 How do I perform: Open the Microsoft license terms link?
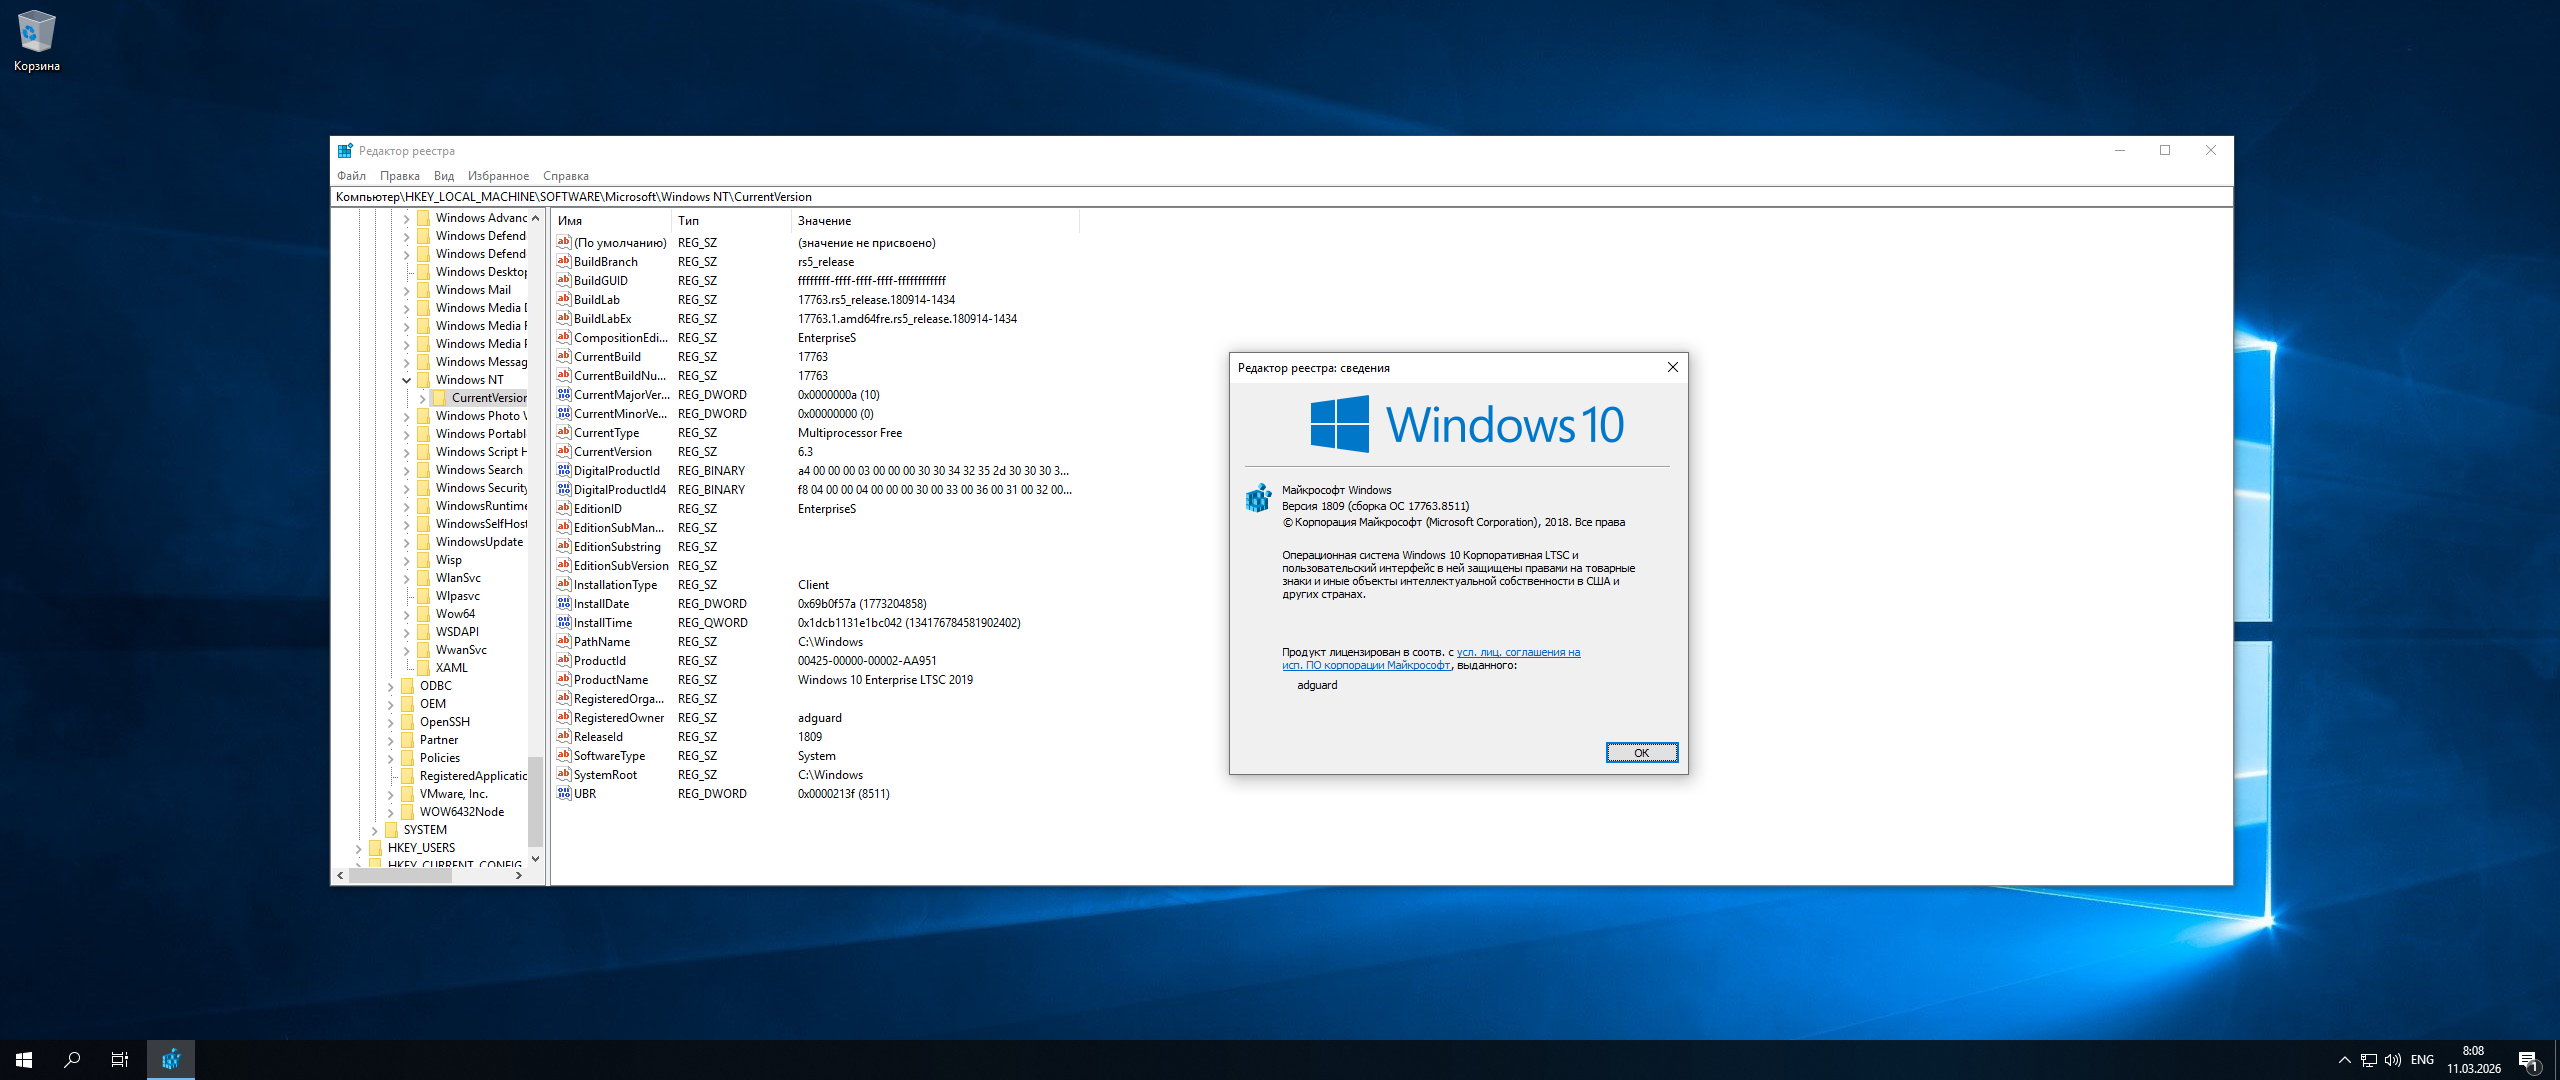(1517, 652)
